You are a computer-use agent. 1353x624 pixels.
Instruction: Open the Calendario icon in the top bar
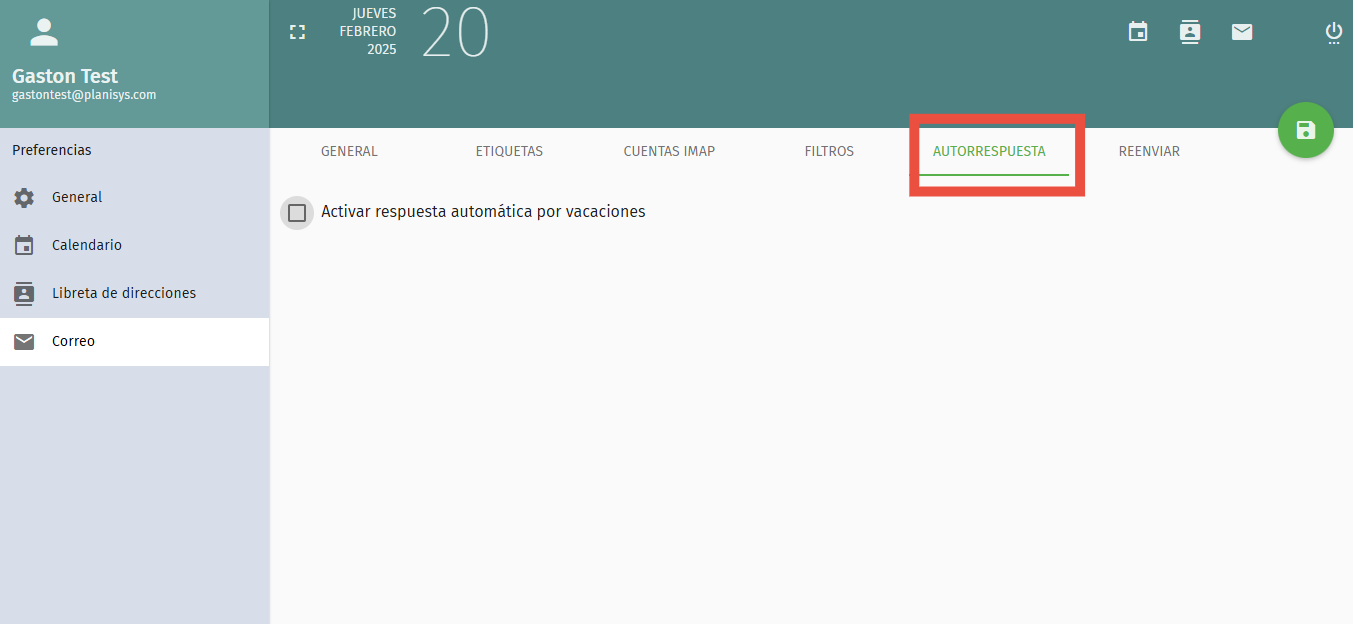1137,31
